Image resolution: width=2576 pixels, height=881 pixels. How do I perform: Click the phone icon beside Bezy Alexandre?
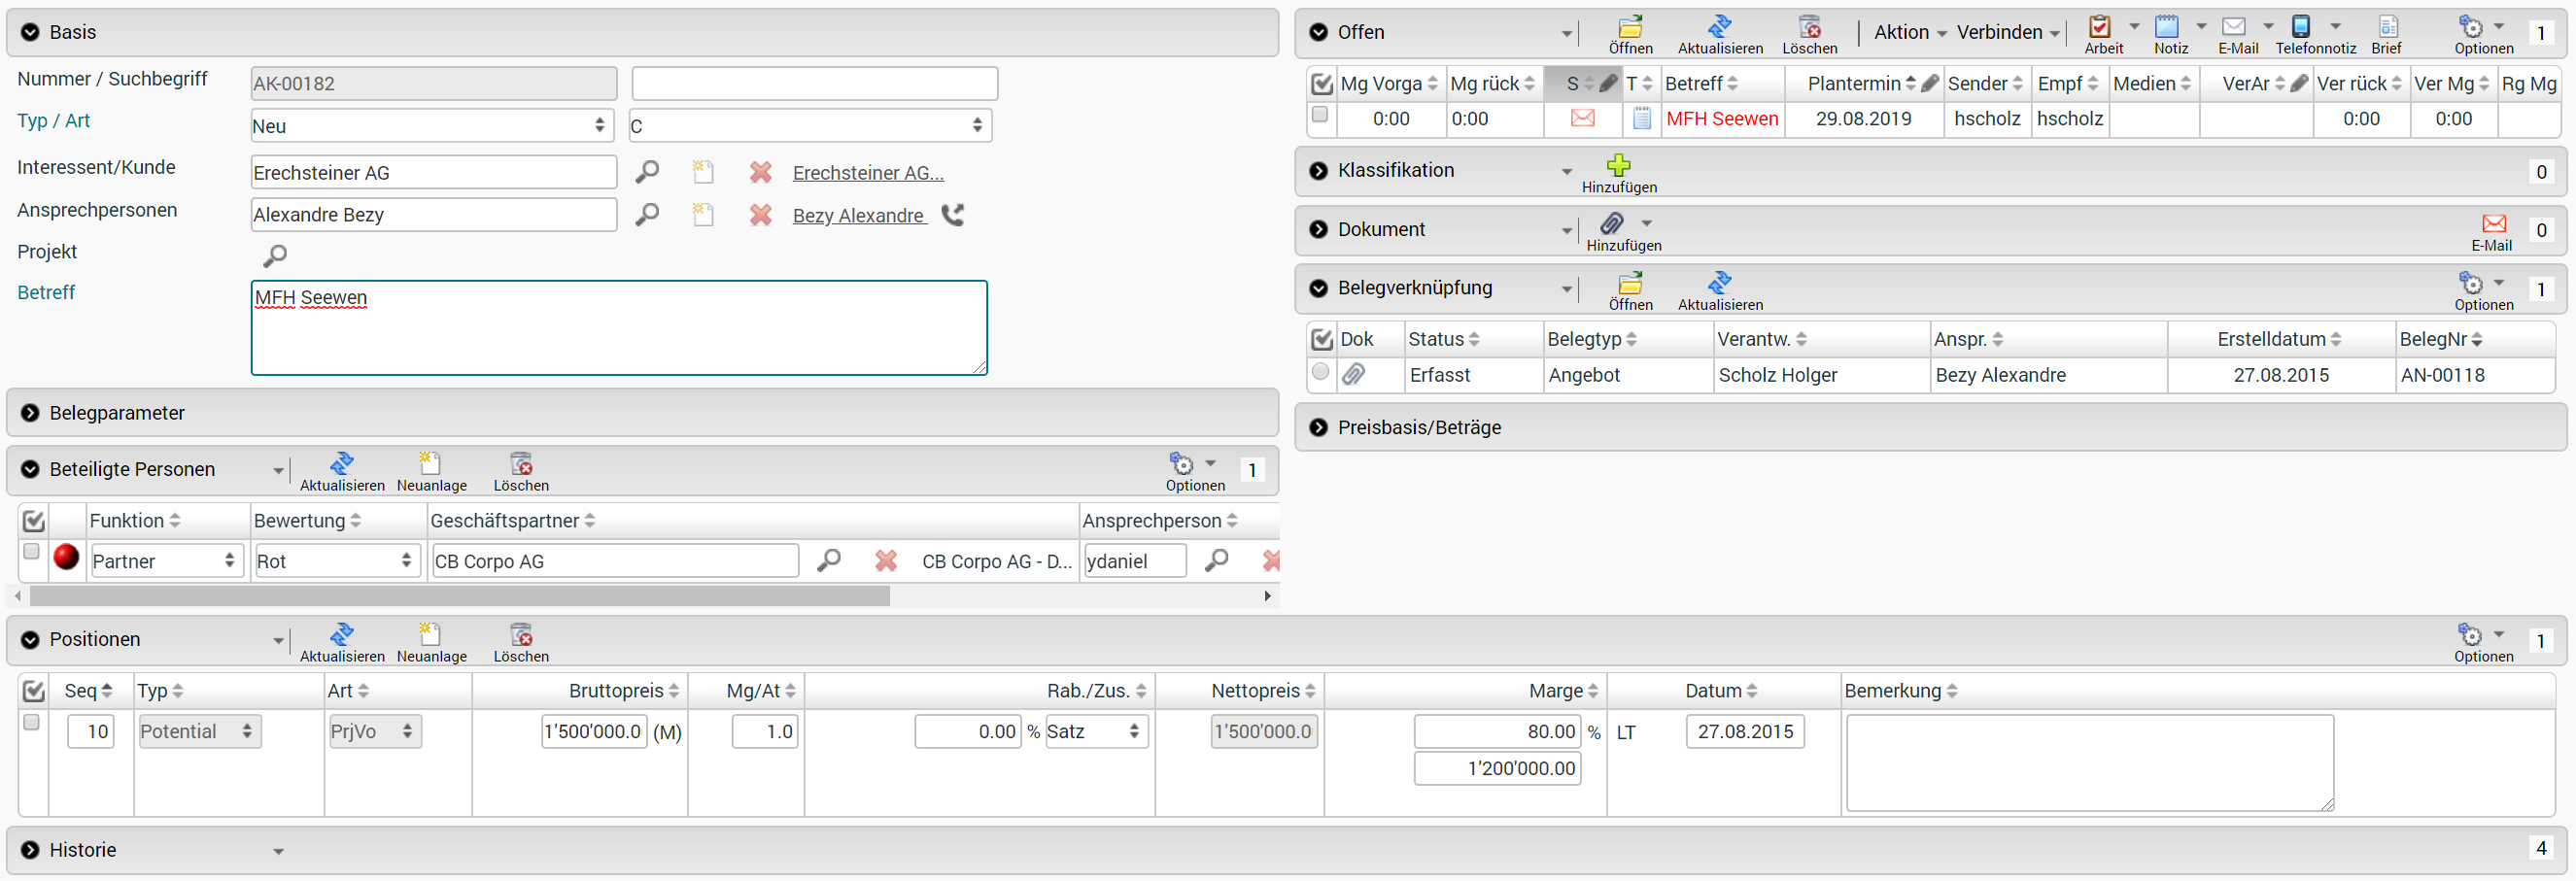[x=953, y=215]
